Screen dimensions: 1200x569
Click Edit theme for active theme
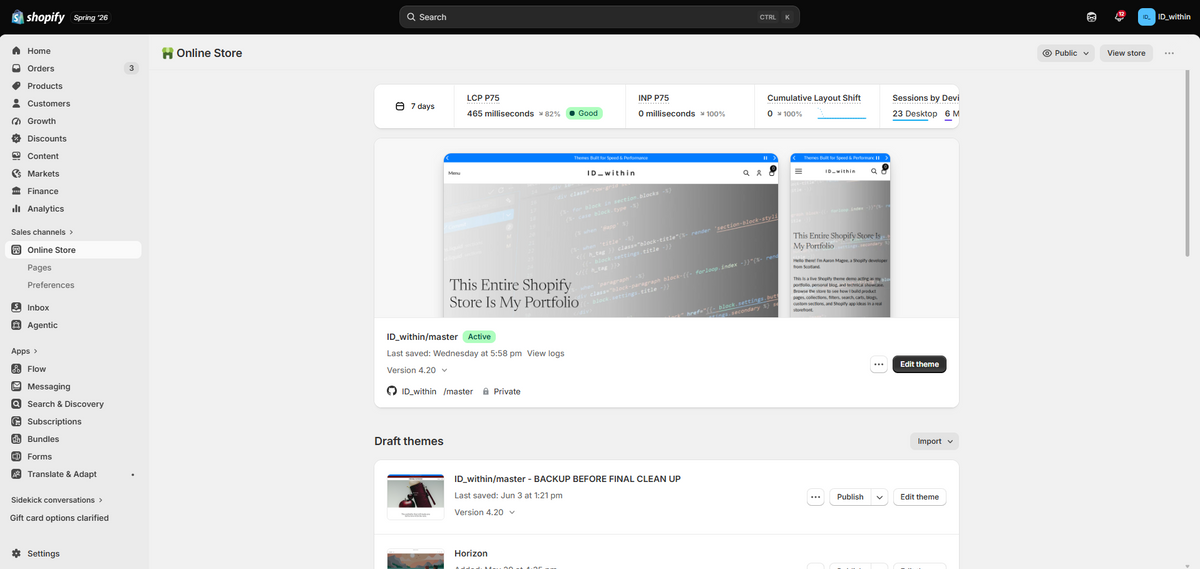tap(919, 365)
